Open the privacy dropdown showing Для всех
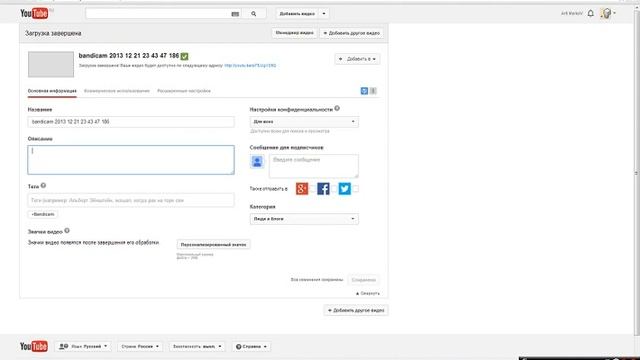This screenshot has height=360, width=640. pyautogui.click(x=304, y=122)
